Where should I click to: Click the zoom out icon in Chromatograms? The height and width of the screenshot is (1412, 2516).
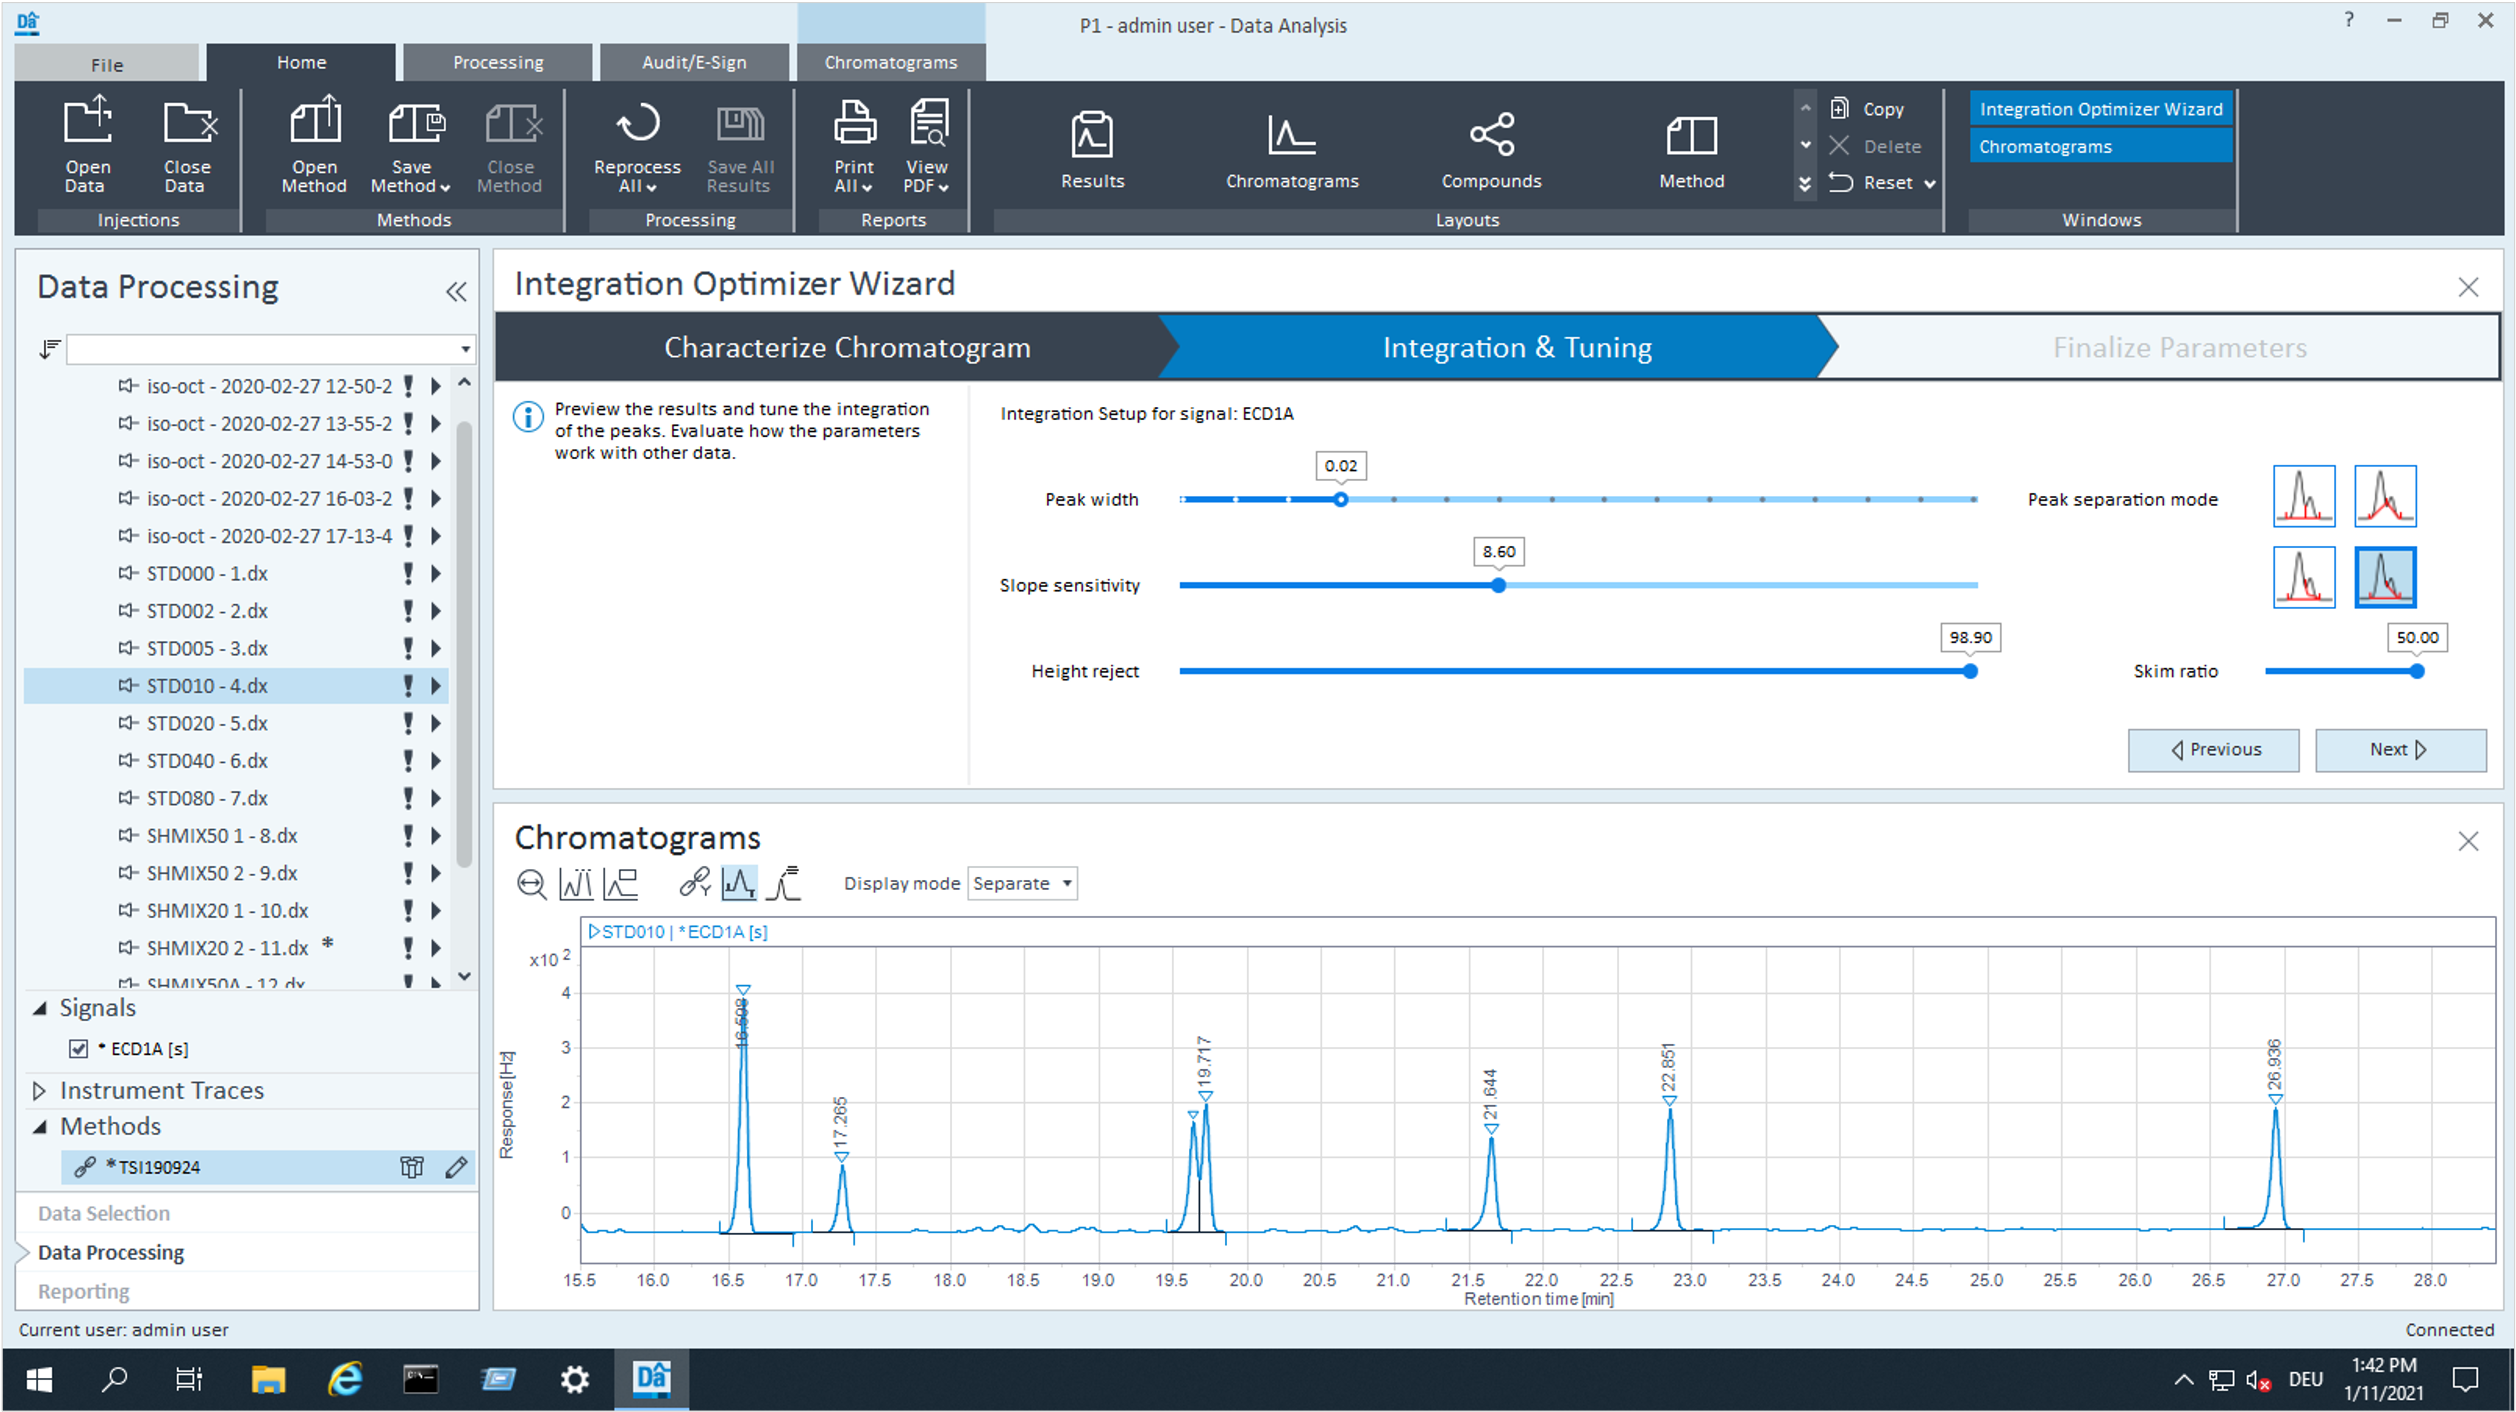(x=531, y=884)
